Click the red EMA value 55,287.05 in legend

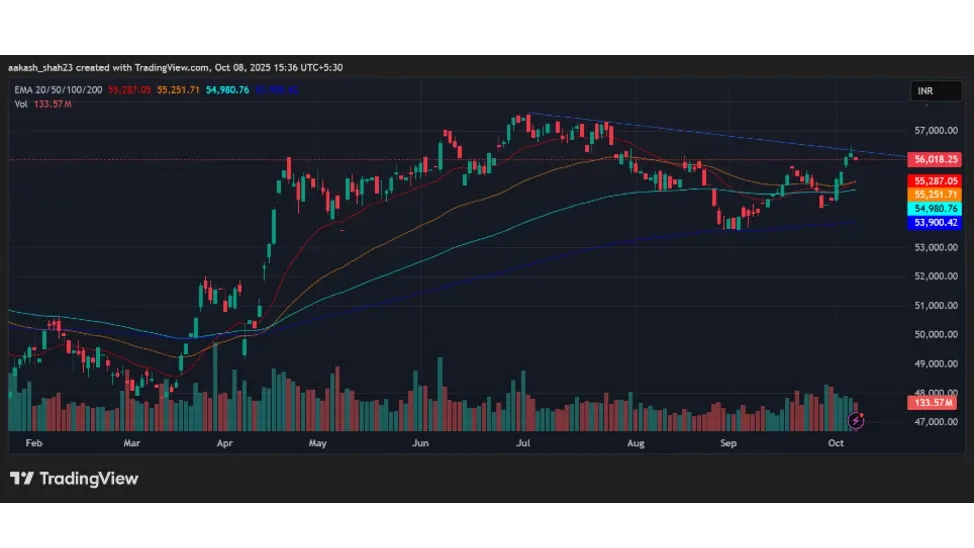point(131,90)
